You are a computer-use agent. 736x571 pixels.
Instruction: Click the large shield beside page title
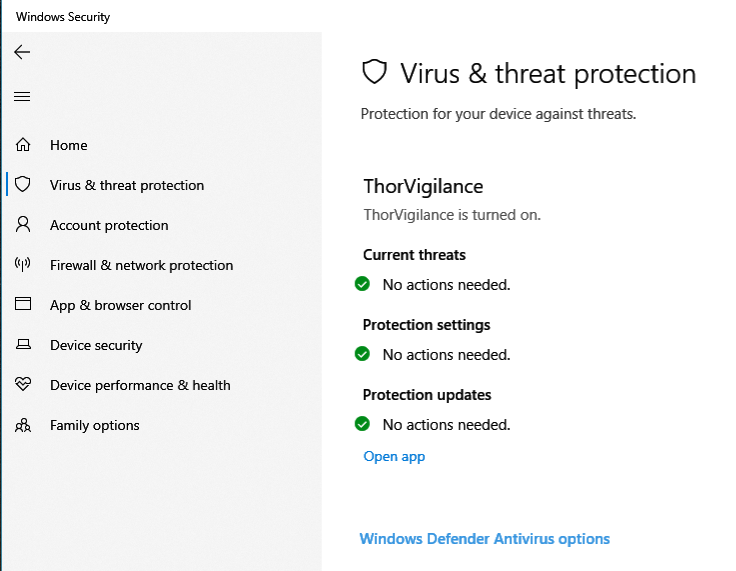tap(374, 73)
